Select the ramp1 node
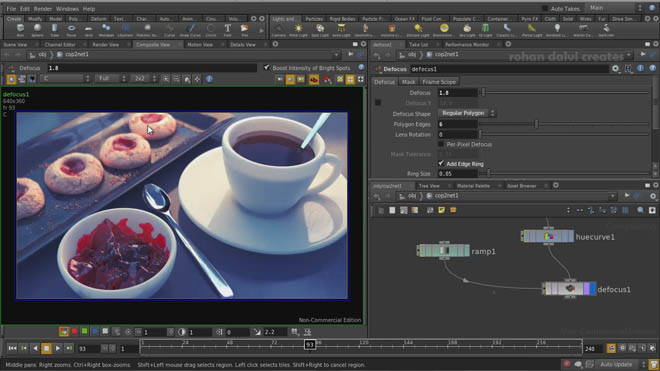This screenshot has width=660, height=371. (x=444, y=251)
